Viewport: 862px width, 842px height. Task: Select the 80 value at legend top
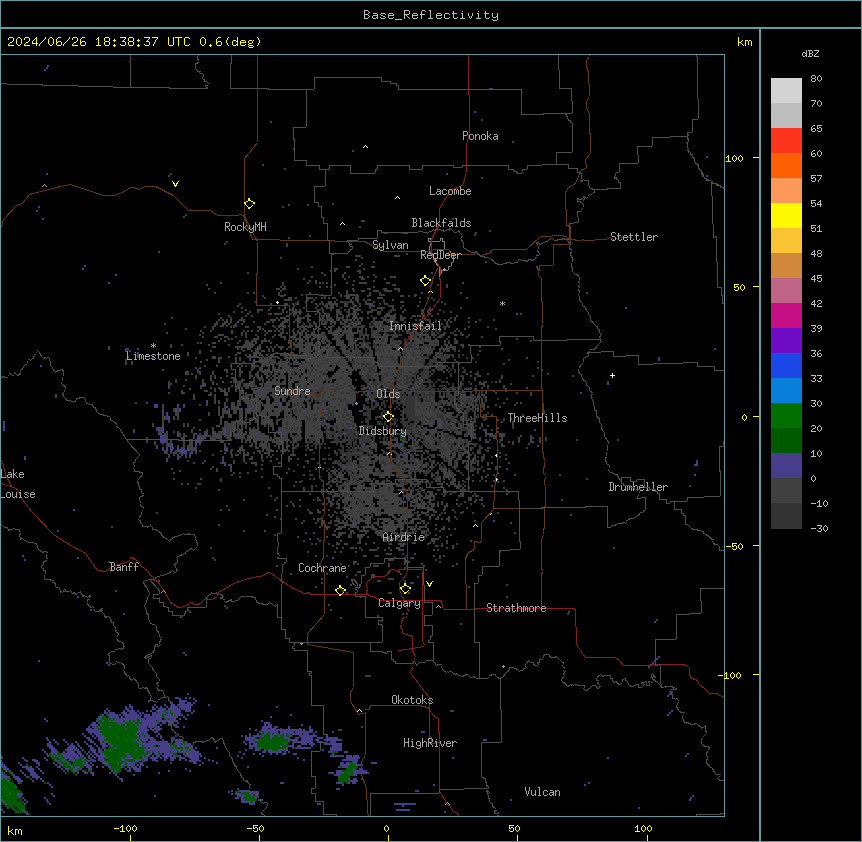[x=816, y=79]
